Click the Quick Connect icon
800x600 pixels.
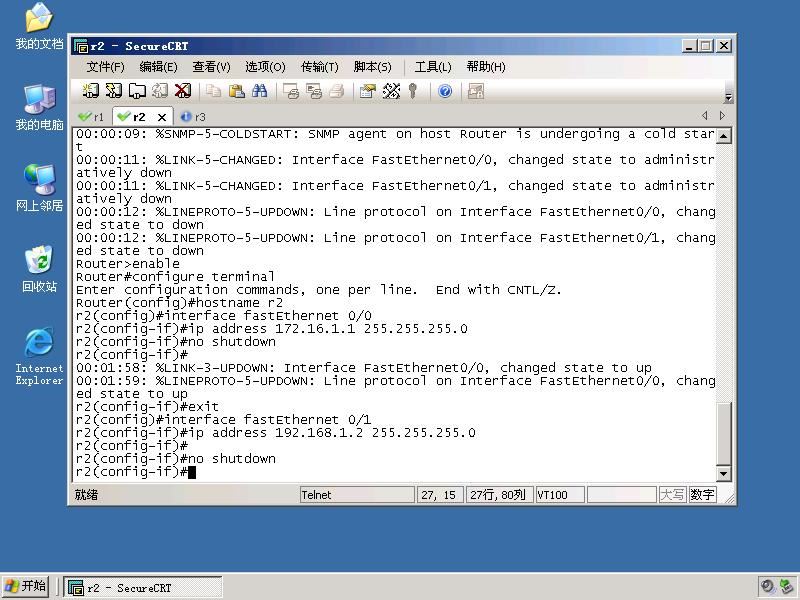tap(114, 91)
